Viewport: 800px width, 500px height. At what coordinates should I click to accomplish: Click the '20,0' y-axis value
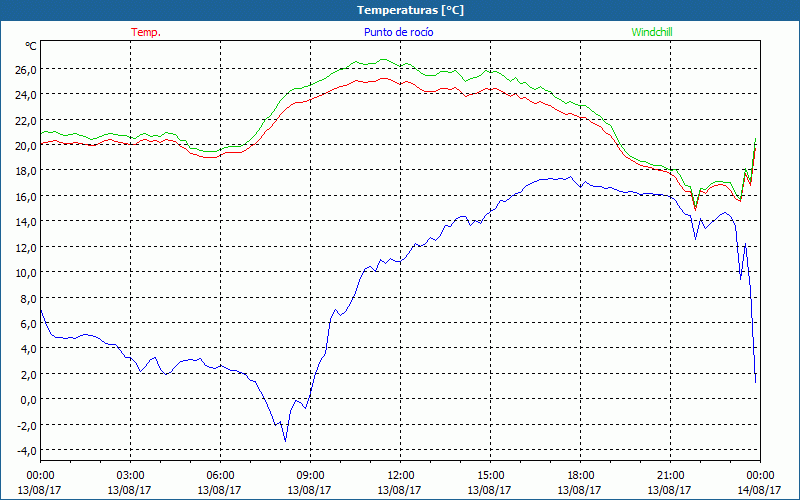pos(26,145)
